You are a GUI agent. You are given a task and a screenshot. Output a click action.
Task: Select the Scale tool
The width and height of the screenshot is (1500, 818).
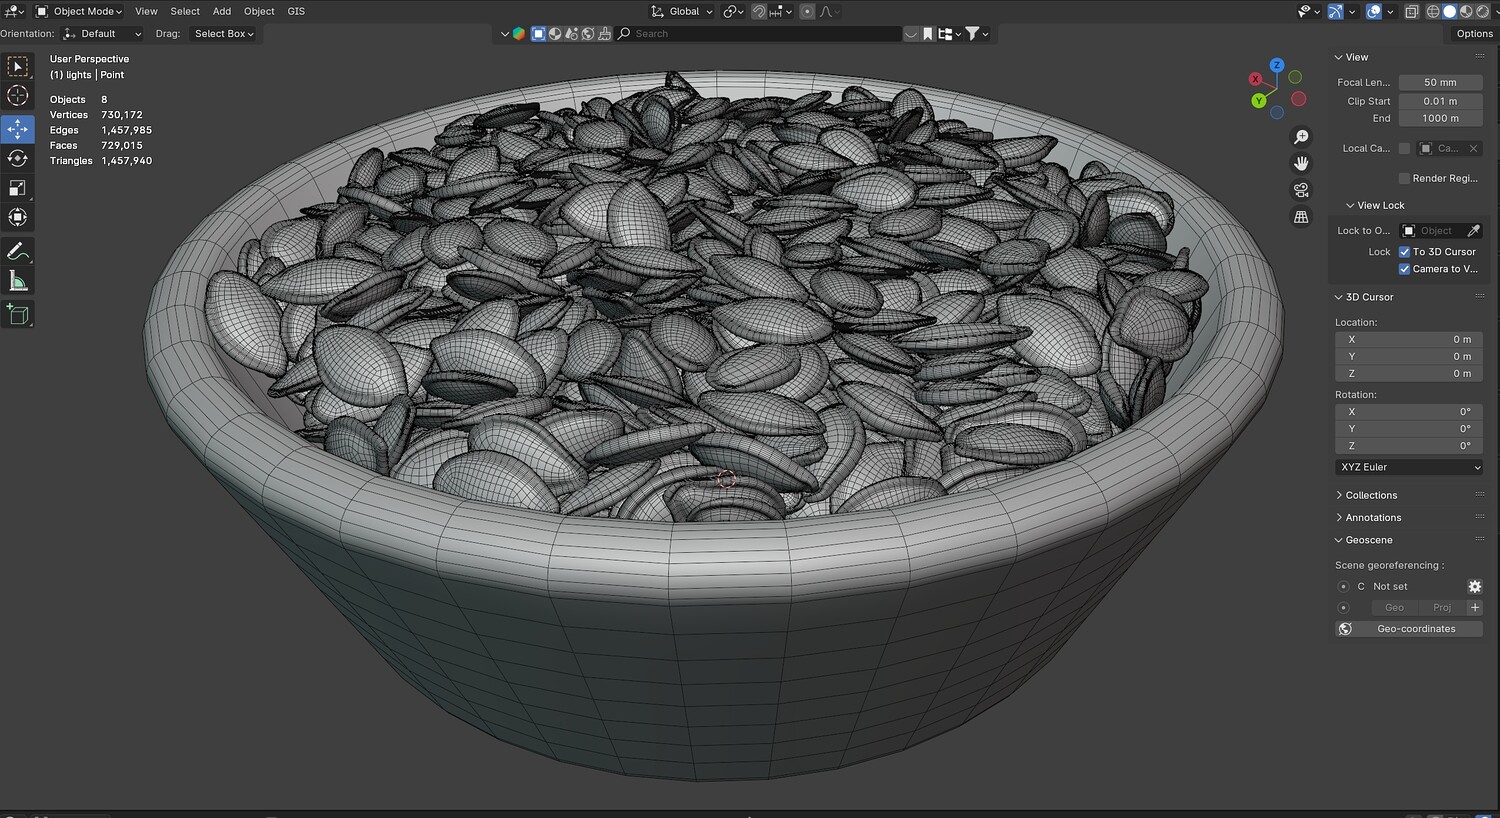click(x=18, y=188)
